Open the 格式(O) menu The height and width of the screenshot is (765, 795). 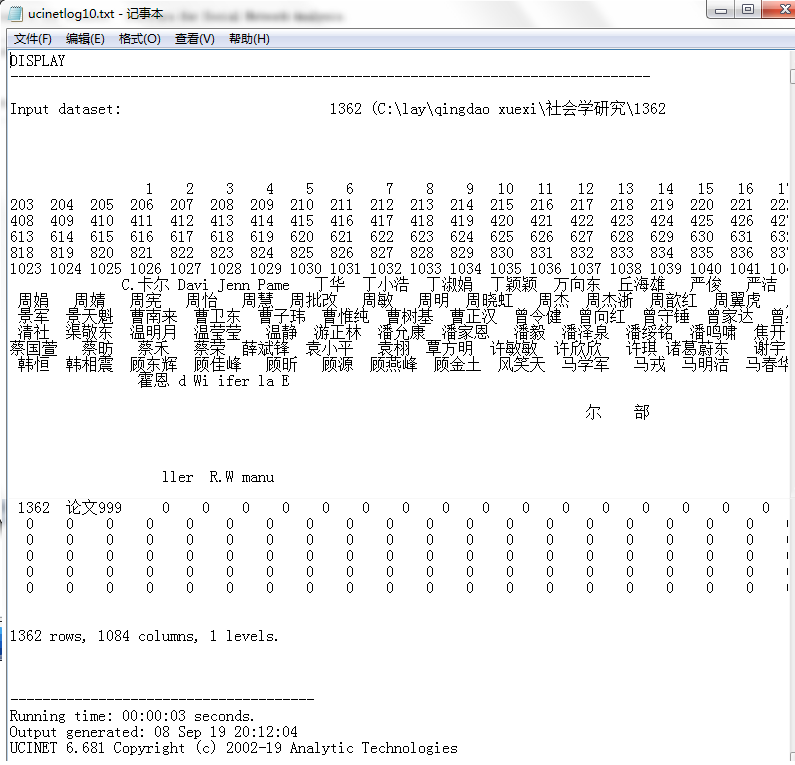139,39
